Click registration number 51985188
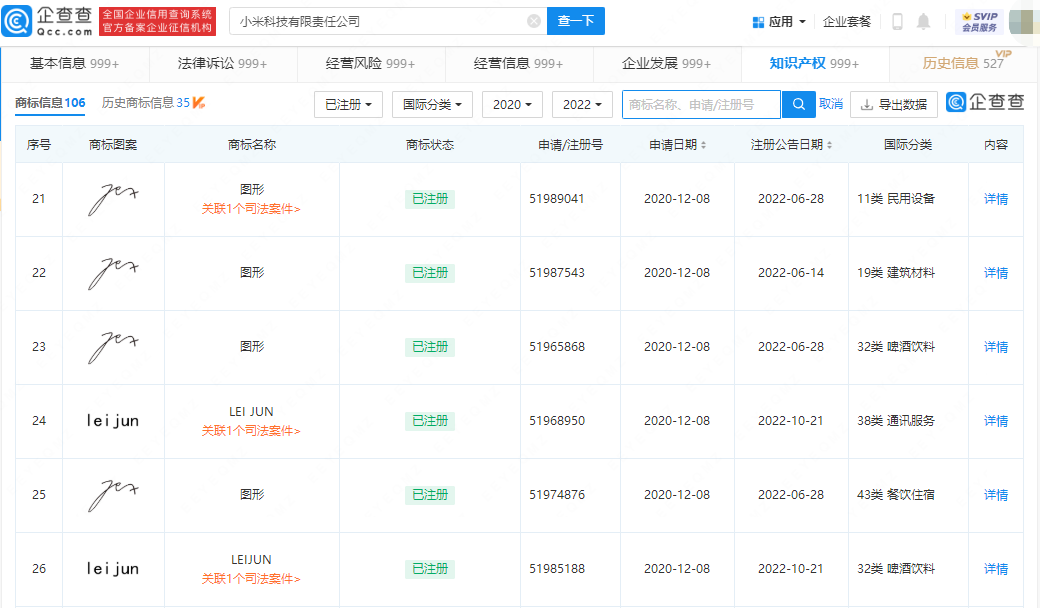1040x608 pixels. click(556, 569)
